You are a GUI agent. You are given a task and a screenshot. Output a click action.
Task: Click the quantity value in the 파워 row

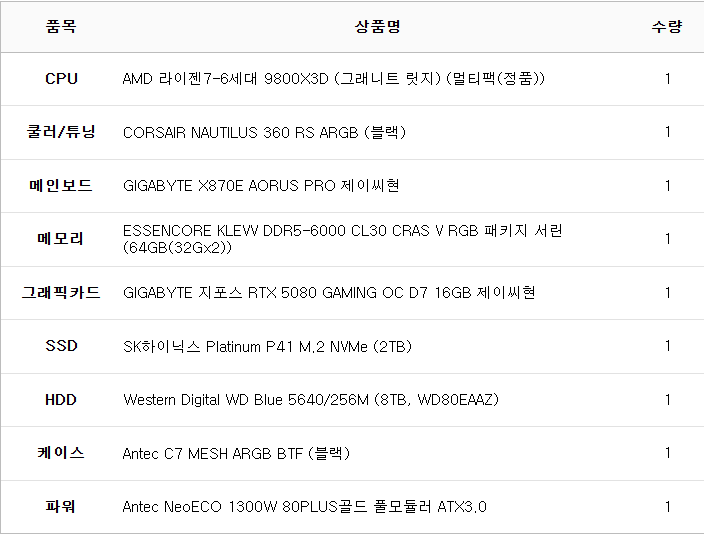pyautogui.click(x=667, y=507)
